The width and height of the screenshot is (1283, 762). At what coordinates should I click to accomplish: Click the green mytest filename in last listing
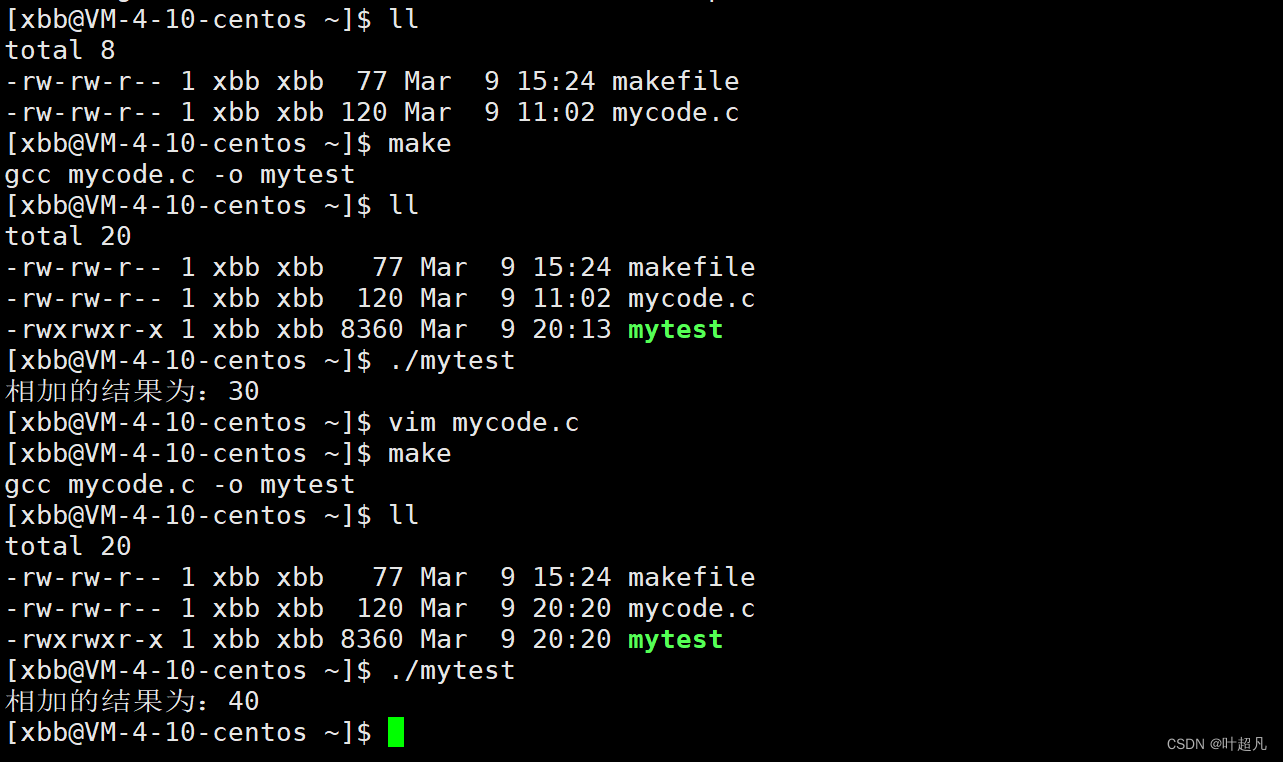[675, 639]
